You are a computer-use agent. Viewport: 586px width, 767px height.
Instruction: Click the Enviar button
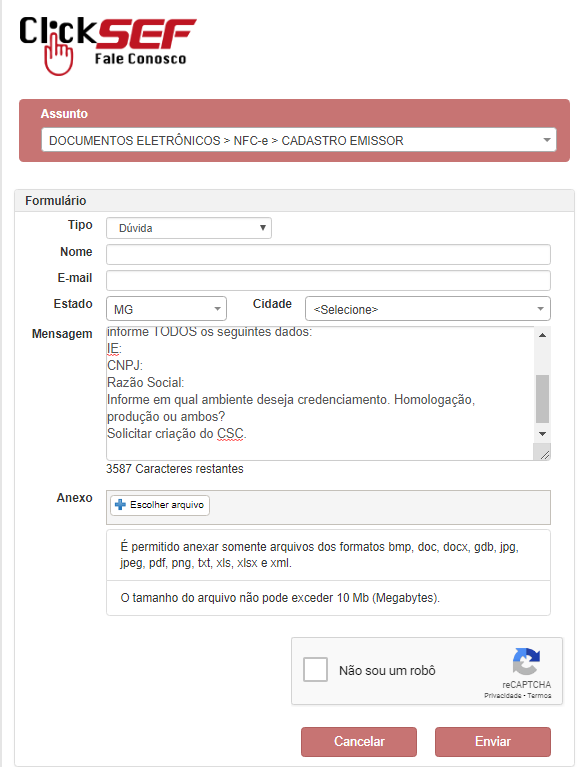493,742
